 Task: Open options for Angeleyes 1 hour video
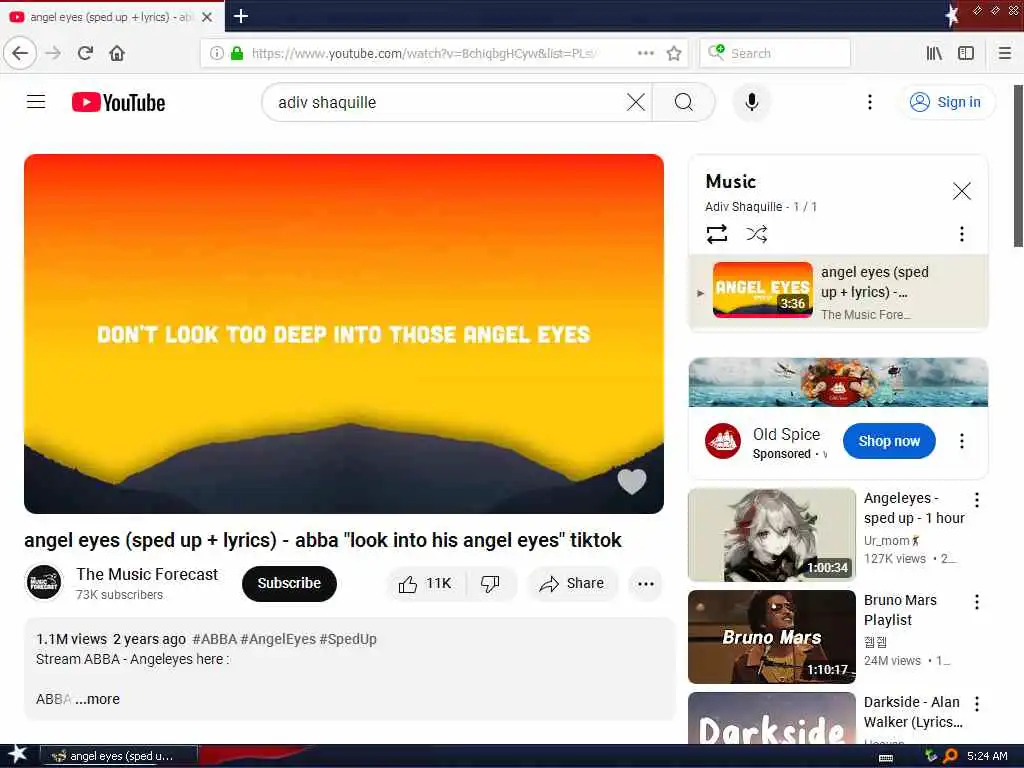(976, 500)
